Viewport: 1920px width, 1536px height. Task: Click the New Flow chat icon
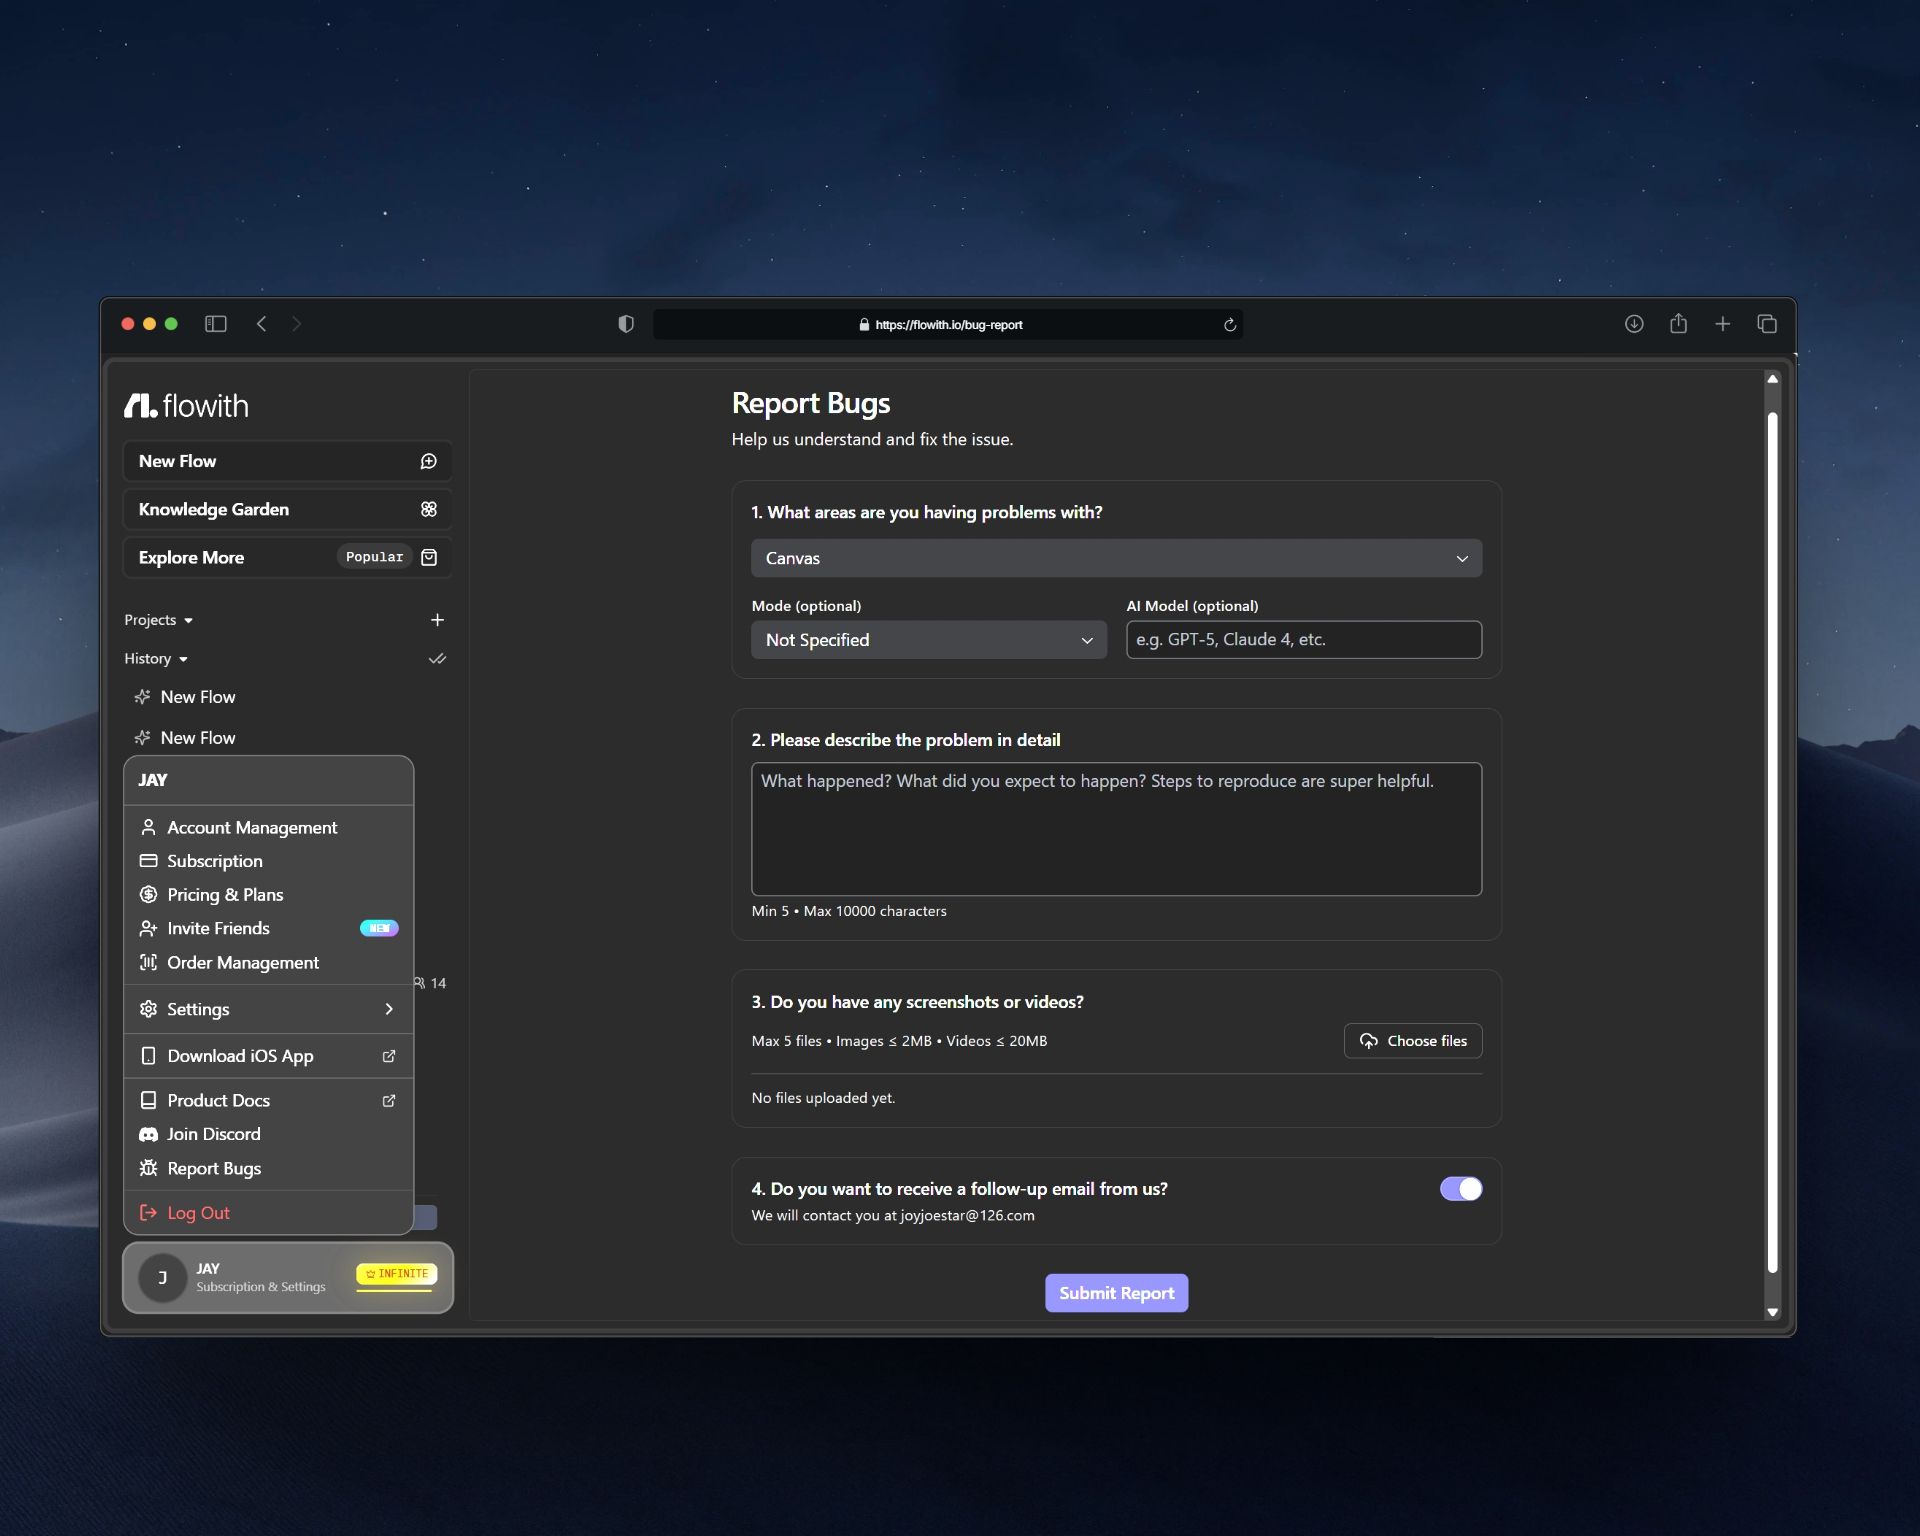click(x=428, y=461)
